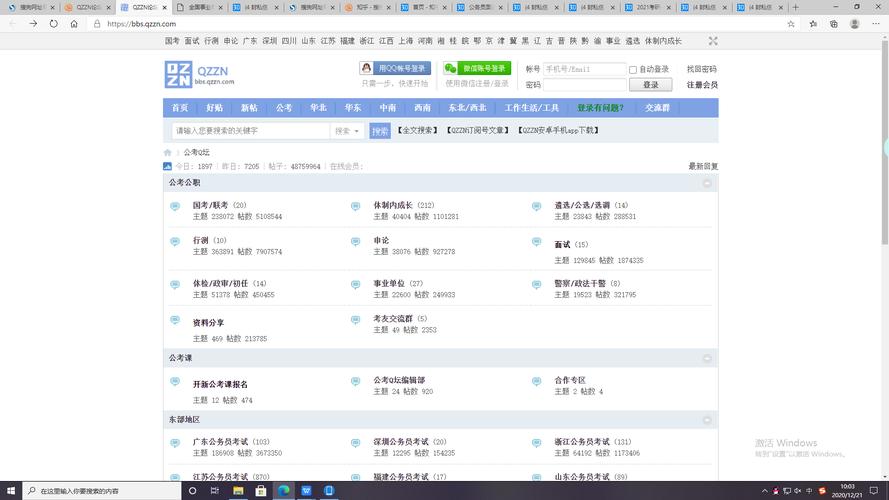
Task: Click the speech bubble icon beside 遴选/公选/选调
Action: click(536, 206)
